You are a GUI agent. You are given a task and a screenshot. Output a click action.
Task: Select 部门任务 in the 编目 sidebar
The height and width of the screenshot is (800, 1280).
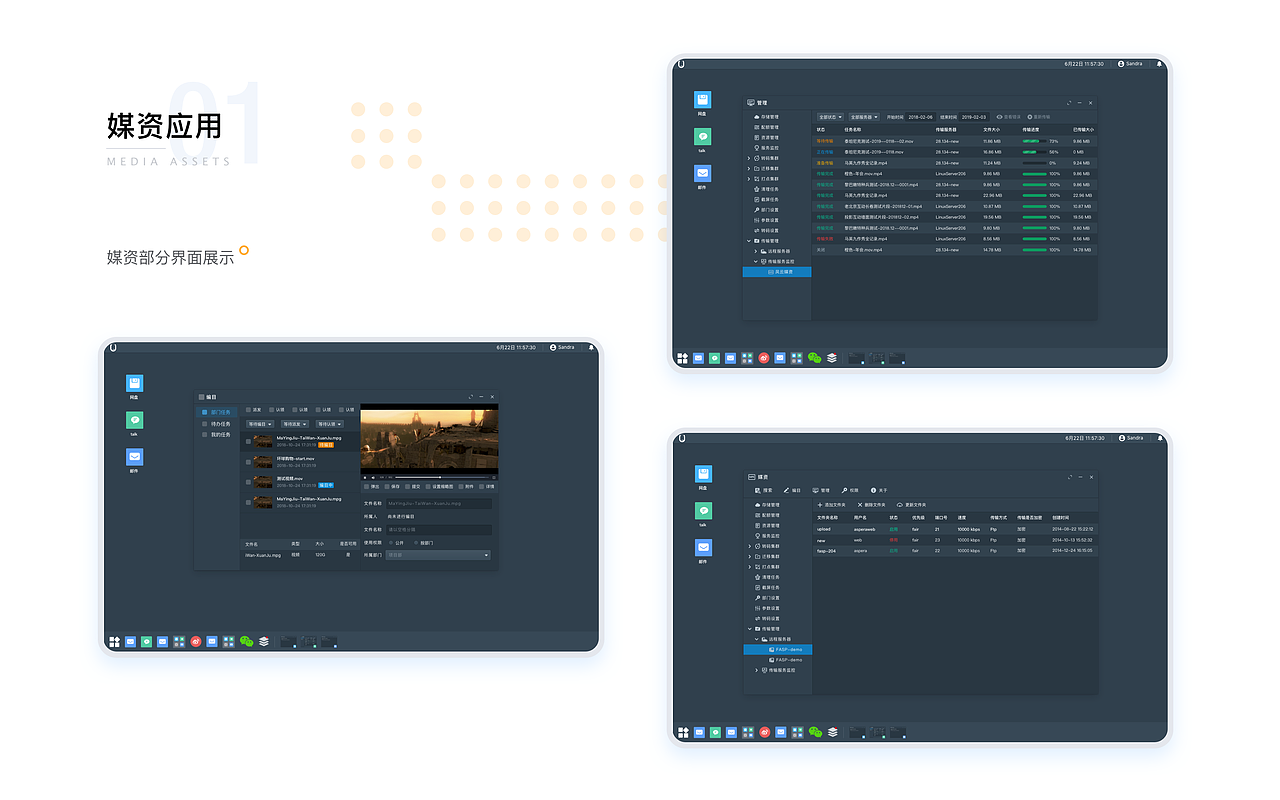(217, 412)
